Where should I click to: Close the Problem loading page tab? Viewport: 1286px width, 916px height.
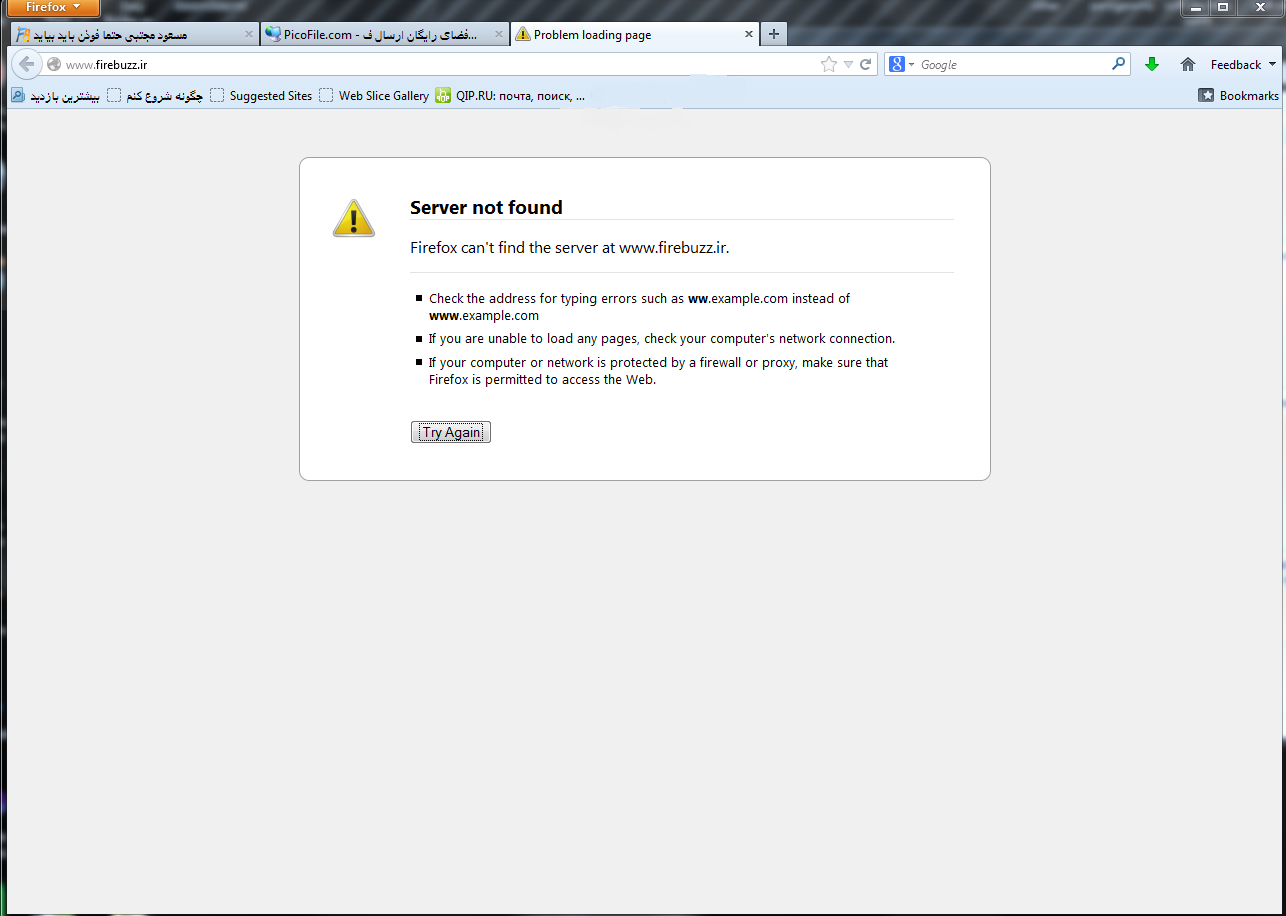[x=749, y=34]
